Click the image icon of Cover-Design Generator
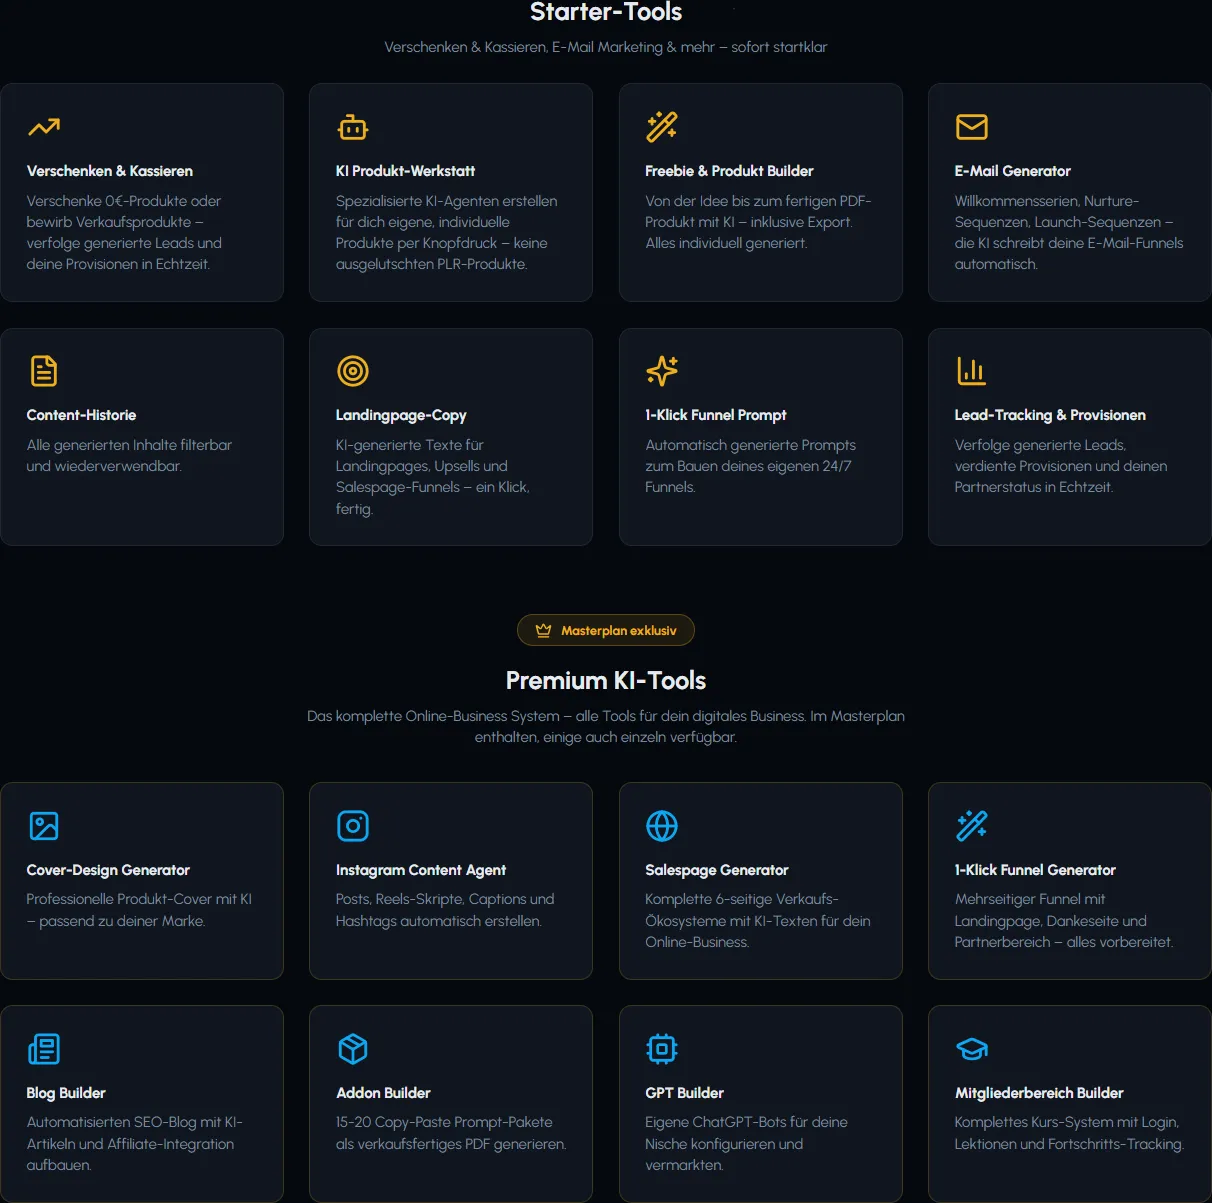Screen dimensions: 1212x1203 (44, 826)
